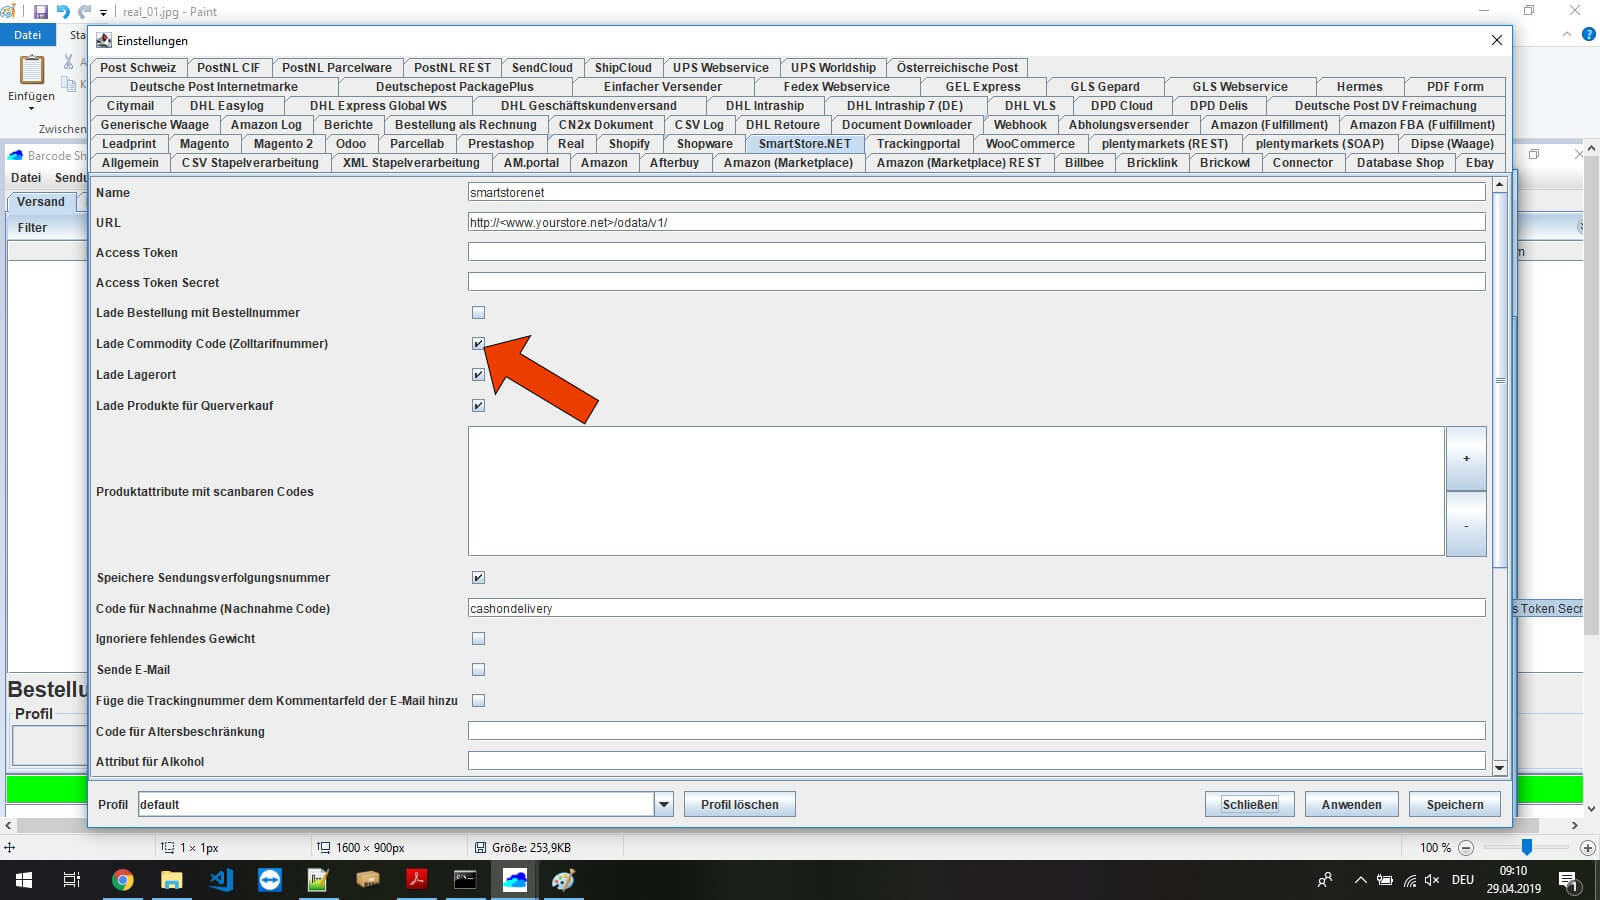
Task: Switch to the Magento 2 tab
Action: coord(283,144)
